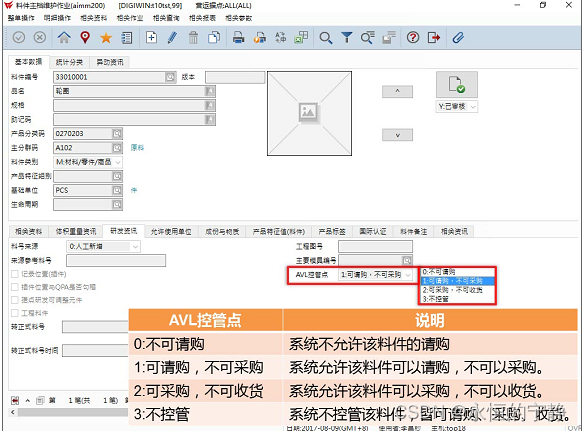Viewport: 582px width, 431px height.
Task: Open lookup icon in 主要模具编号 field
Action: (407, 260)
